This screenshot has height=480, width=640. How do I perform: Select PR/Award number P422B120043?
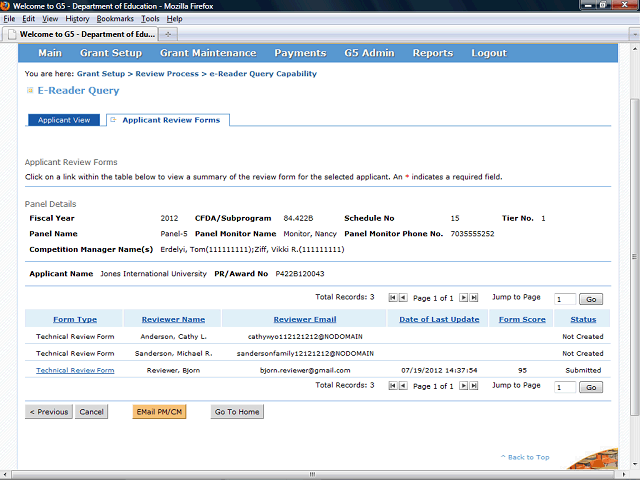click(300, 274)
